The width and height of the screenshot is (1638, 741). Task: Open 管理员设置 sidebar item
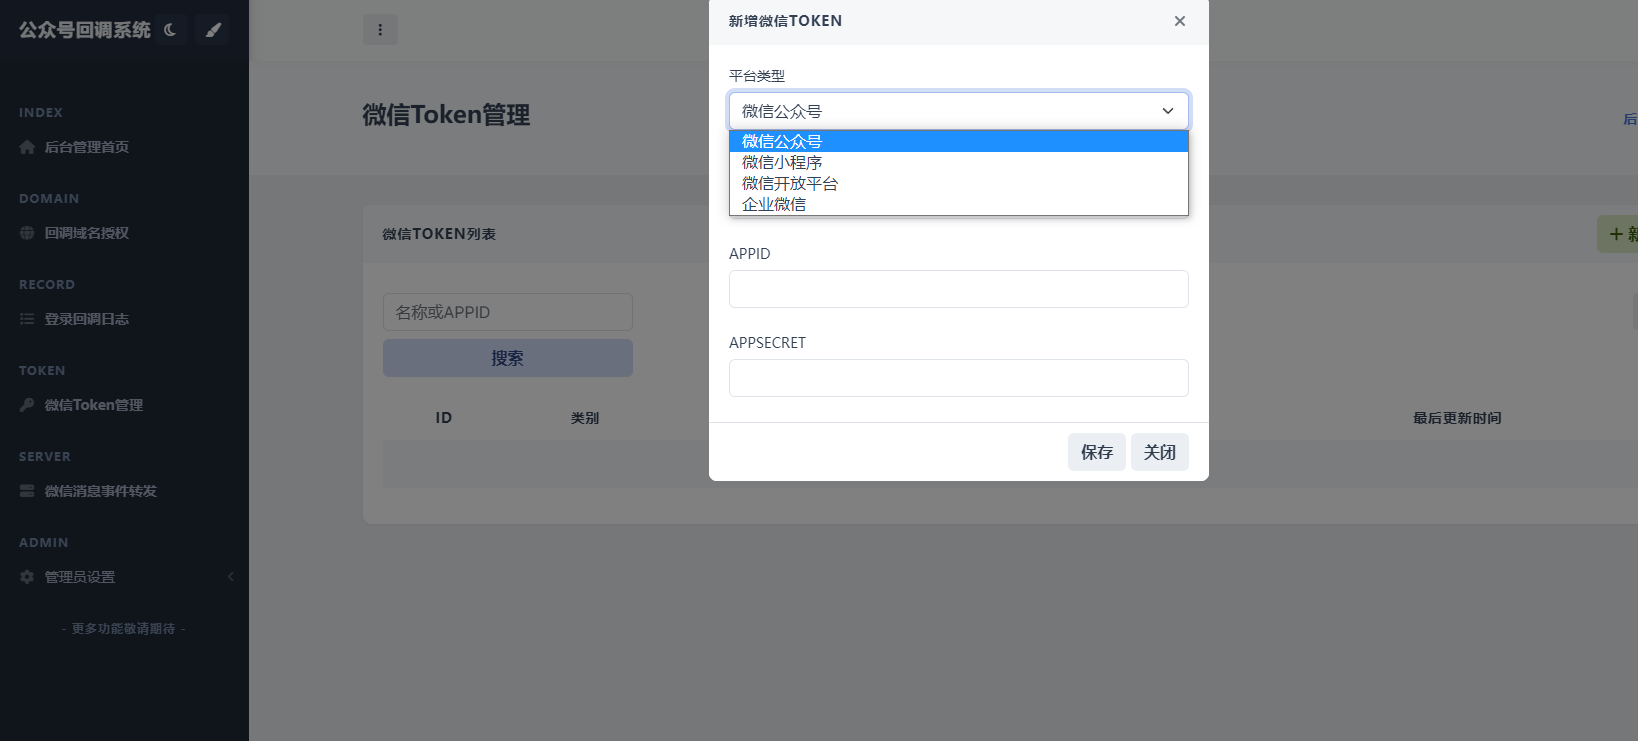click(x=79, y=577)
